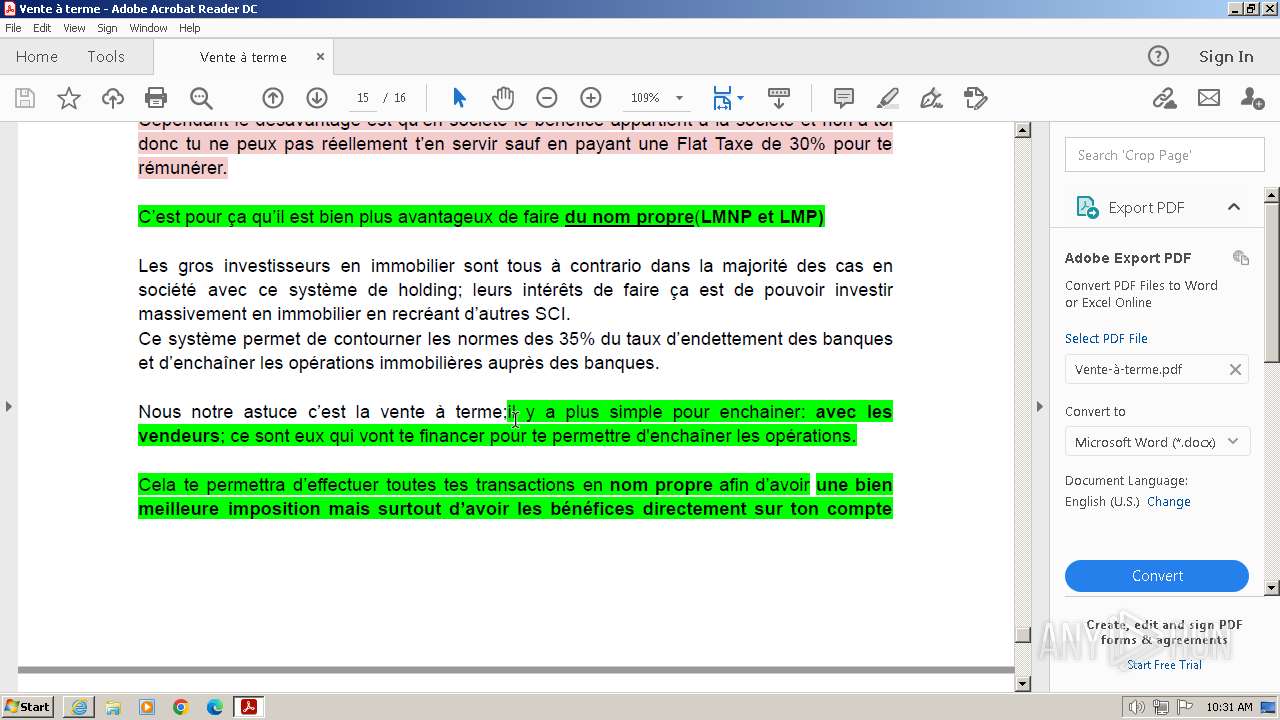Click the read mode keyboard icon
1280x720 pixels.
point(779,98)
